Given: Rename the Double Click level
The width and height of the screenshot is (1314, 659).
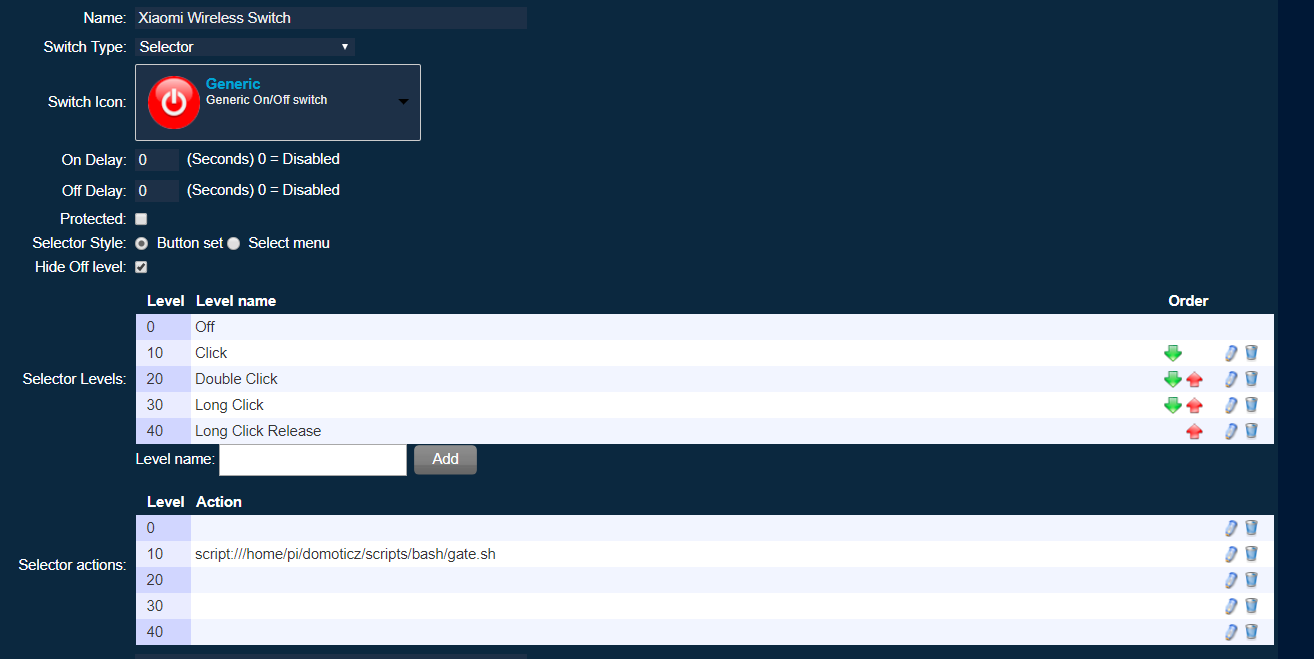Looking at the screenshot, I should click(1231, 379).
